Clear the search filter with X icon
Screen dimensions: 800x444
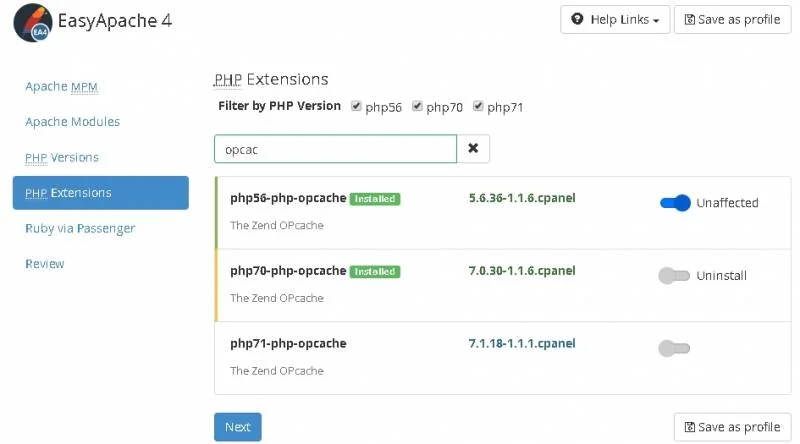point(473,148)
